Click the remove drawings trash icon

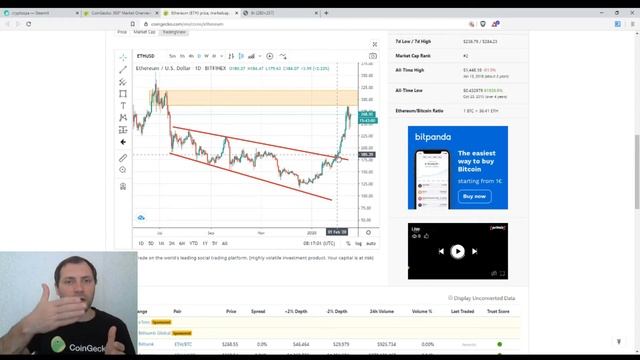pos(123,187)
